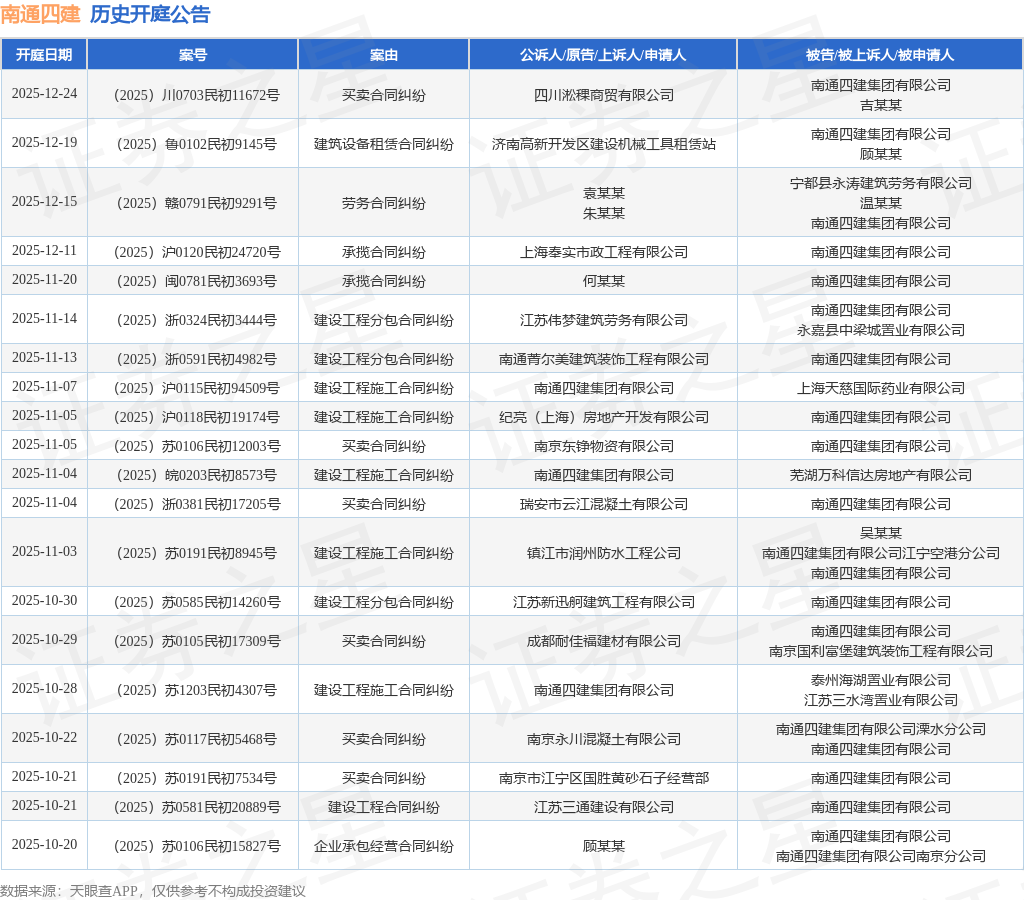Click plaintiff 成都耐佳福建材有限公司

click(603, 641)
